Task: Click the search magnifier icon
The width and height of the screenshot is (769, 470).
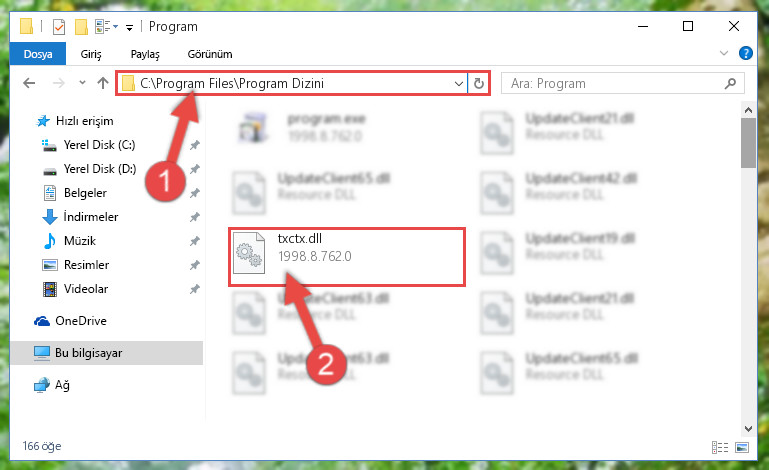Action: 730,83
